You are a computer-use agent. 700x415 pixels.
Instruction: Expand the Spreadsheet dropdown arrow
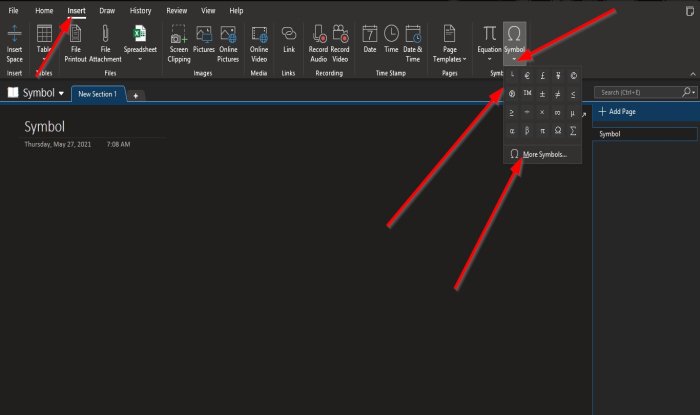(x=140, y=59)
